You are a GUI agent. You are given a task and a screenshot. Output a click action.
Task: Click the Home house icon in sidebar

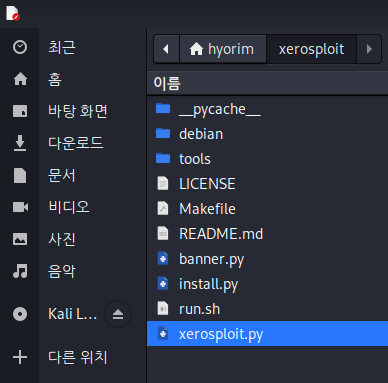20,79
